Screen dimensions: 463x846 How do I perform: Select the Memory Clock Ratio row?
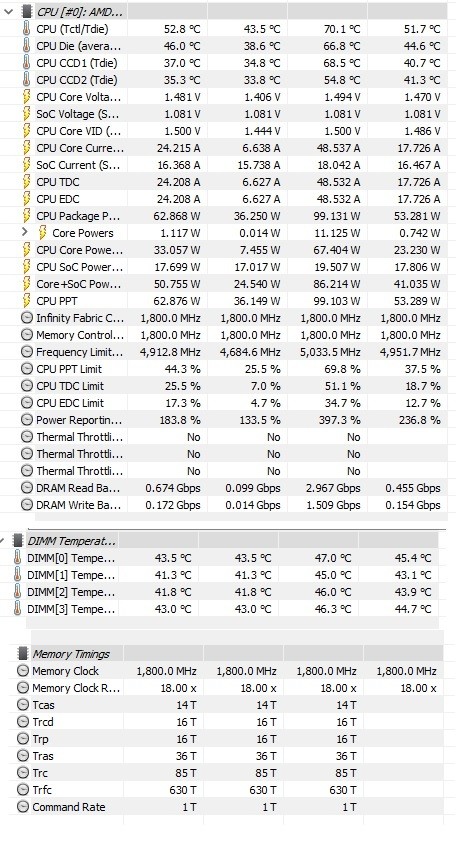coord(229,688)
